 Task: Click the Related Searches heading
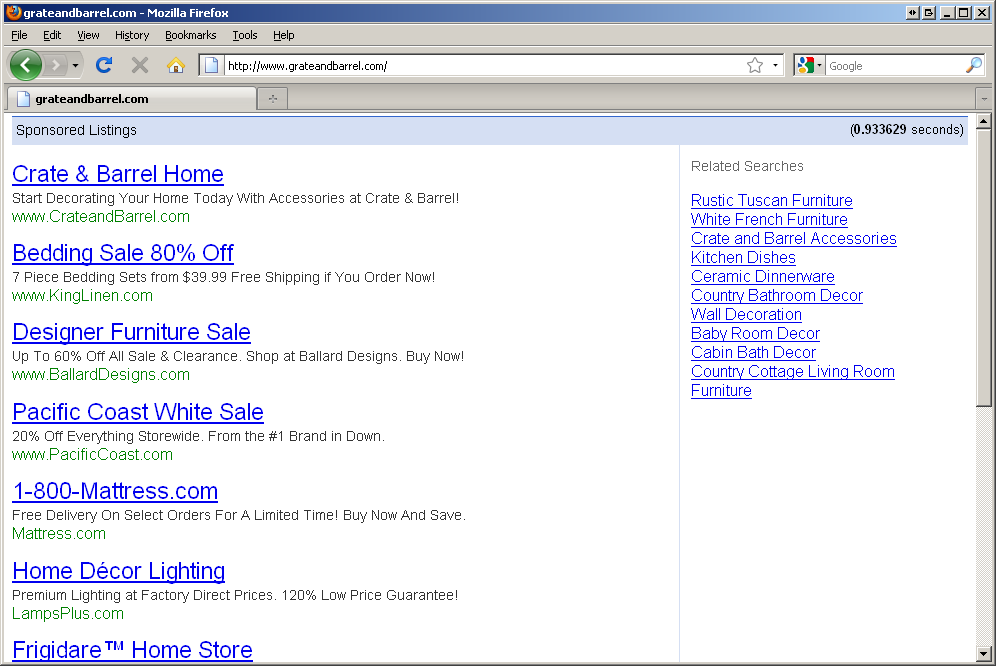tap(747, 166)
